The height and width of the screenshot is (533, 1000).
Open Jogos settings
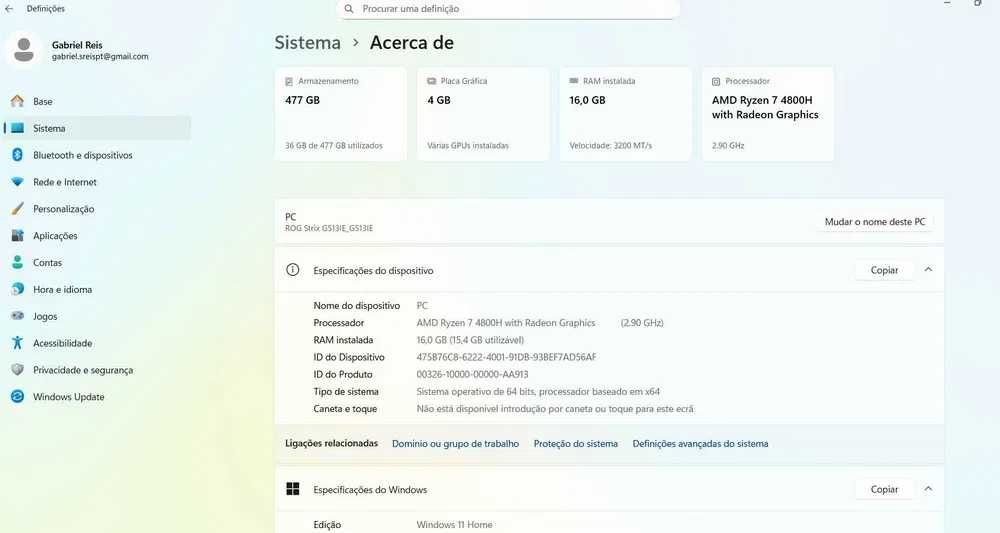[x=97, y=316]
